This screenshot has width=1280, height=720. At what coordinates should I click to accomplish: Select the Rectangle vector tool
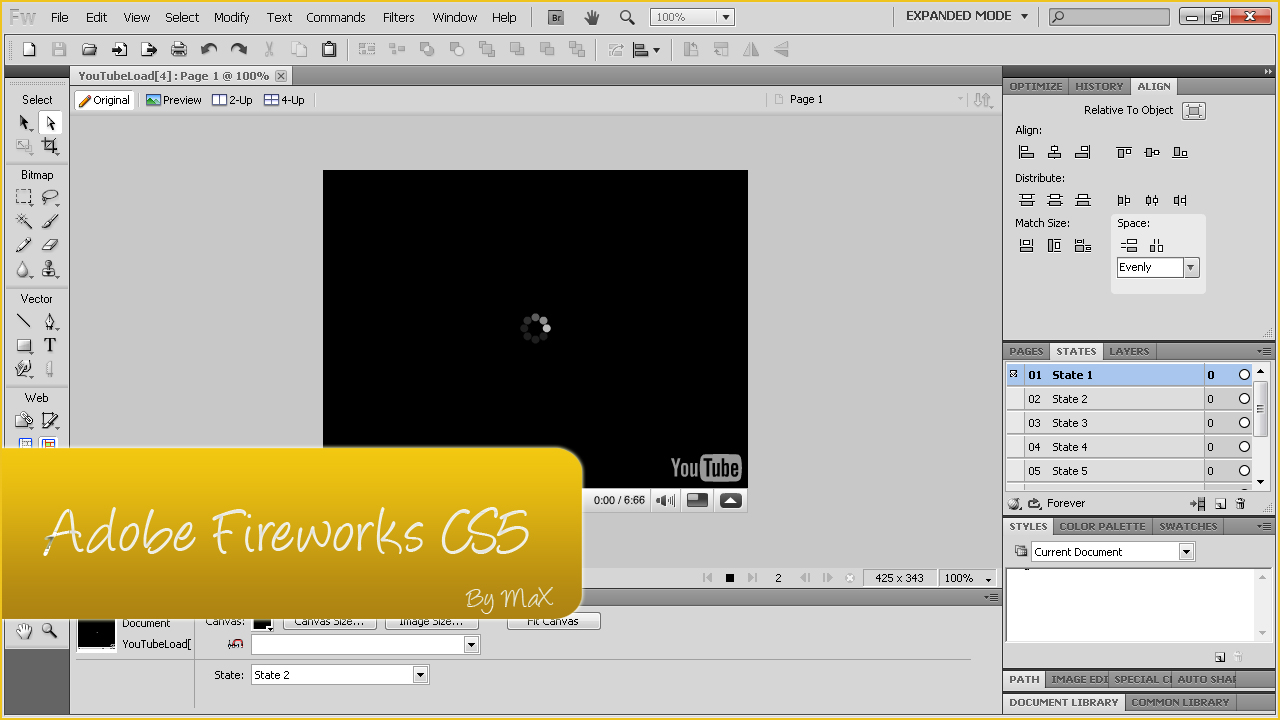(x=25, y=345)
